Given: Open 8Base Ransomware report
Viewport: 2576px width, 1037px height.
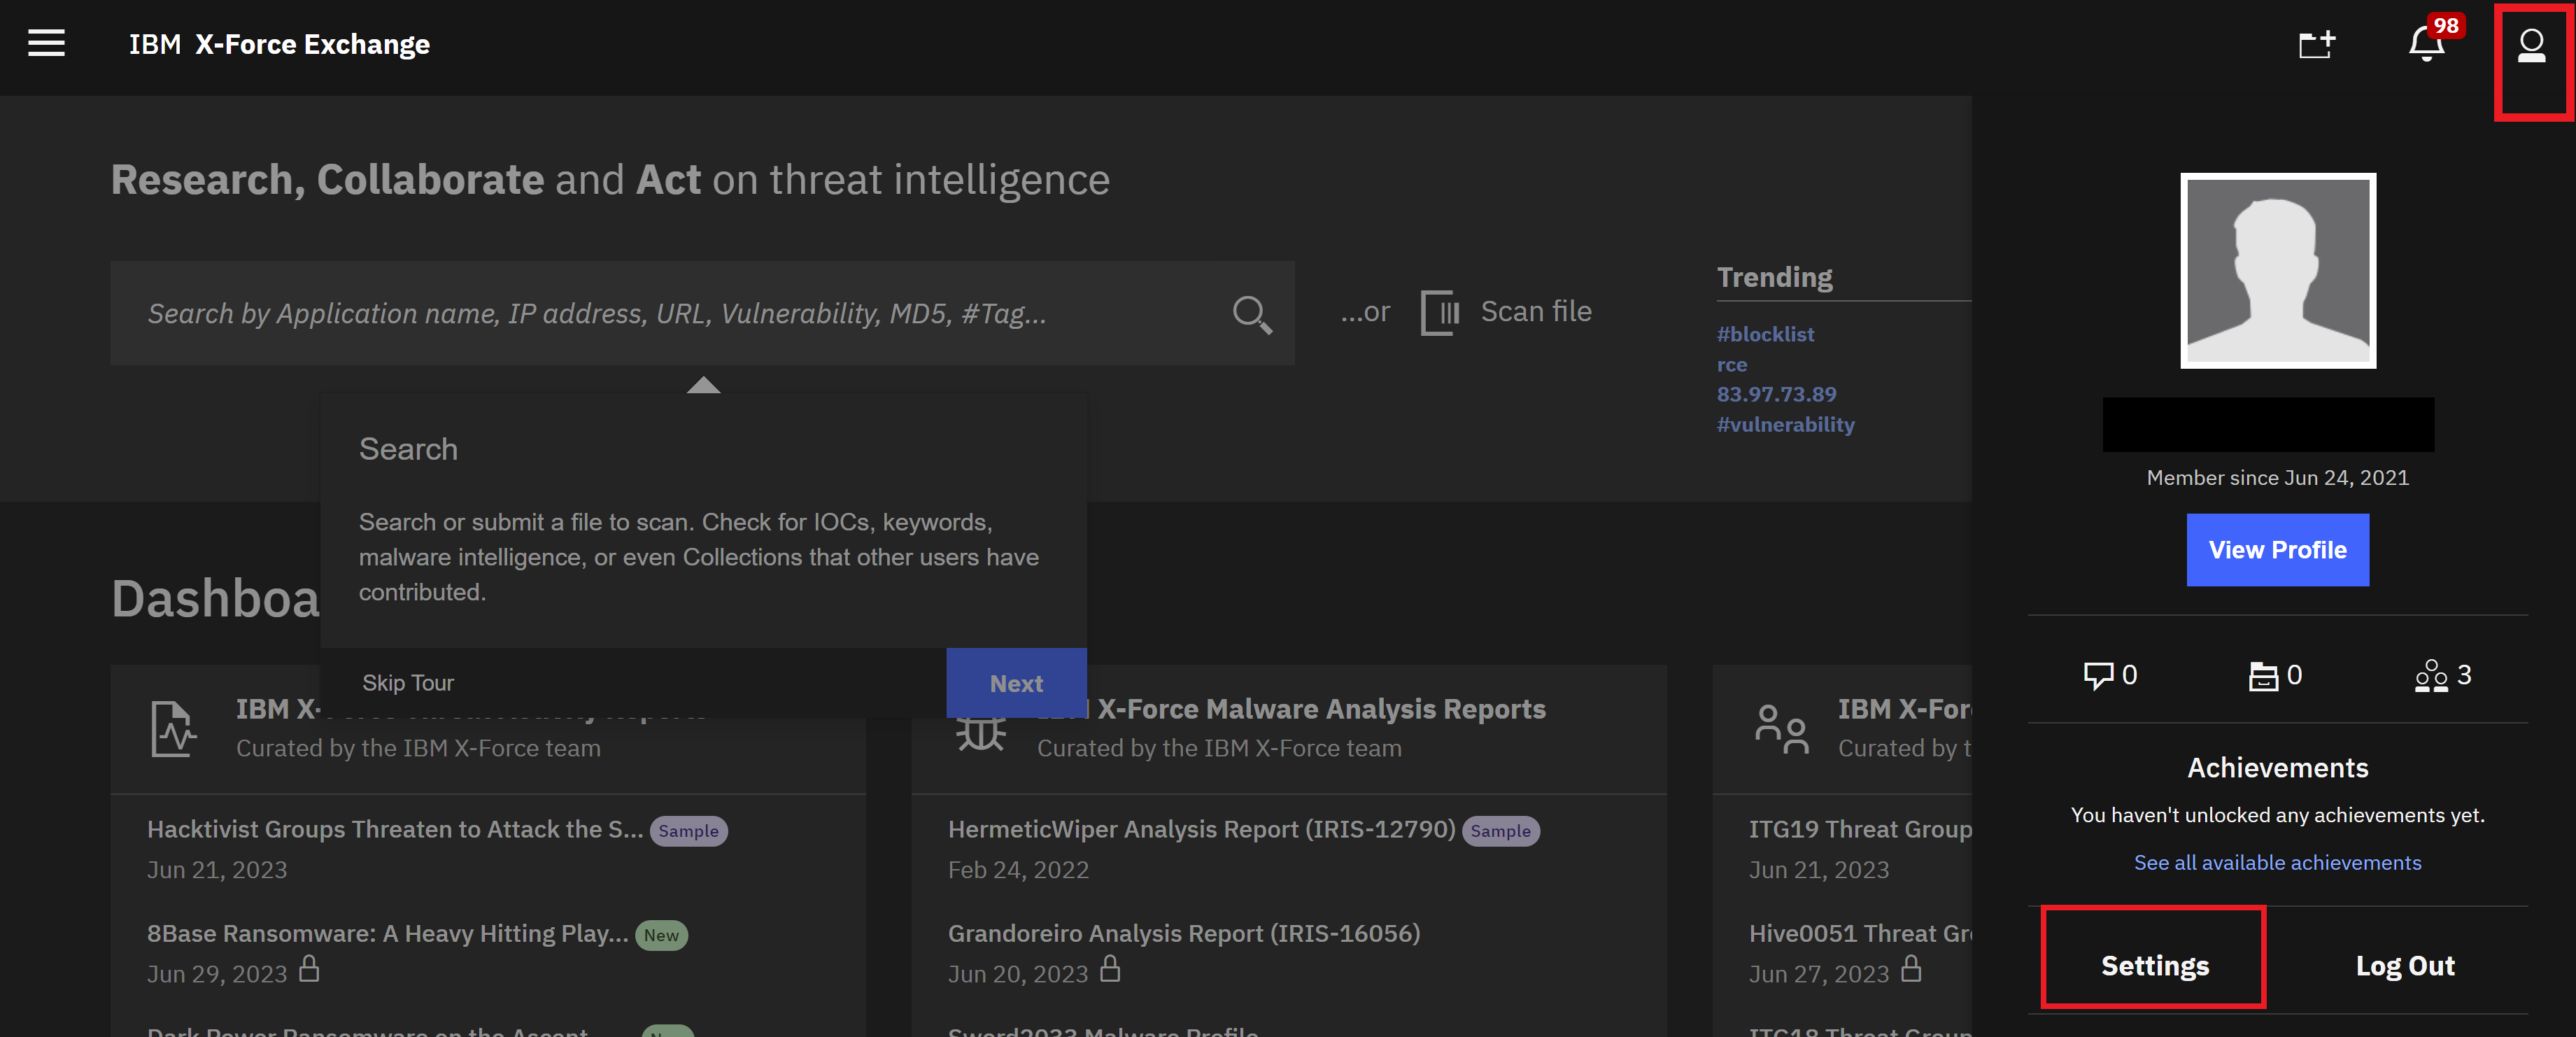Looking at the screenshot, I should click(388, 933).
